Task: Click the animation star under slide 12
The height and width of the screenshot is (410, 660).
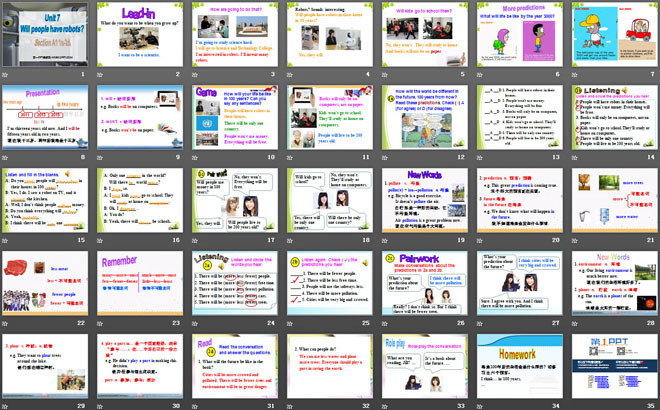Action: pos(385,158)
